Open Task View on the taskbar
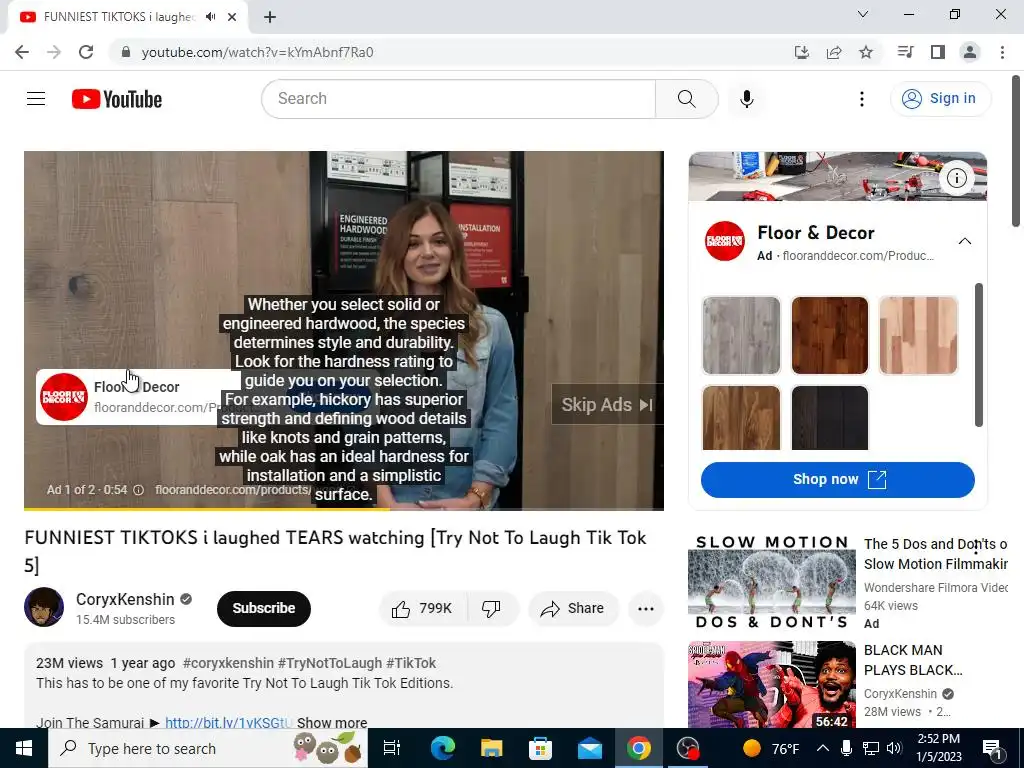The image size is (1024, 768). (x=392, y=748)
